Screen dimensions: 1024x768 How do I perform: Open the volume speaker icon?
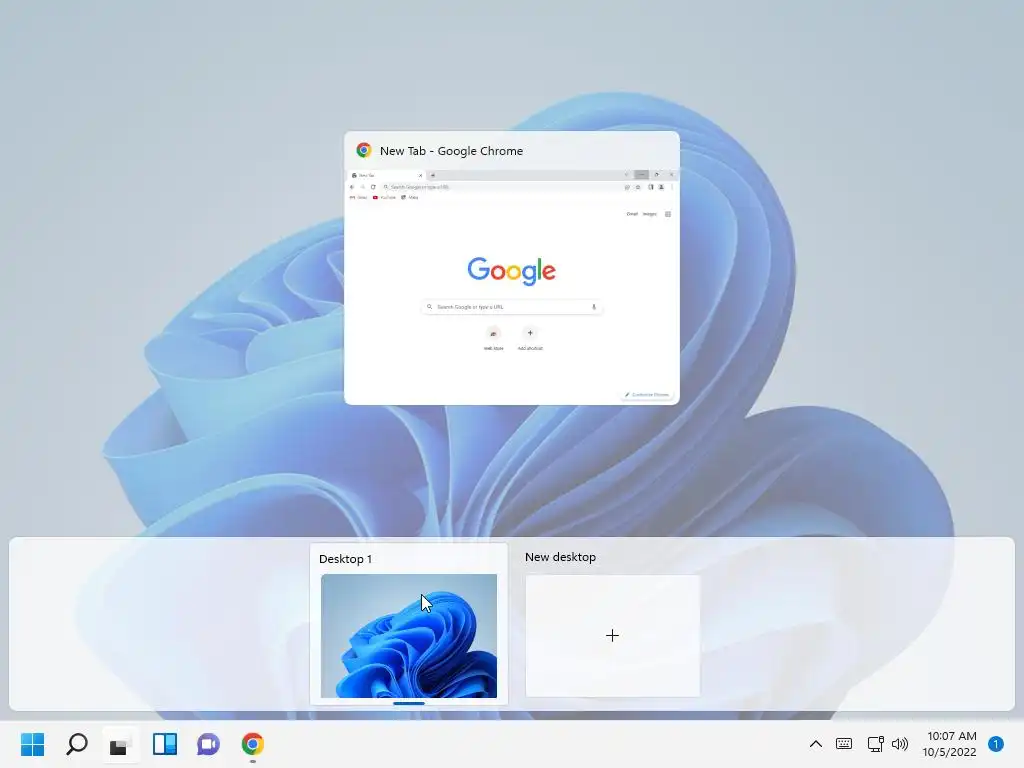point(900,744)
